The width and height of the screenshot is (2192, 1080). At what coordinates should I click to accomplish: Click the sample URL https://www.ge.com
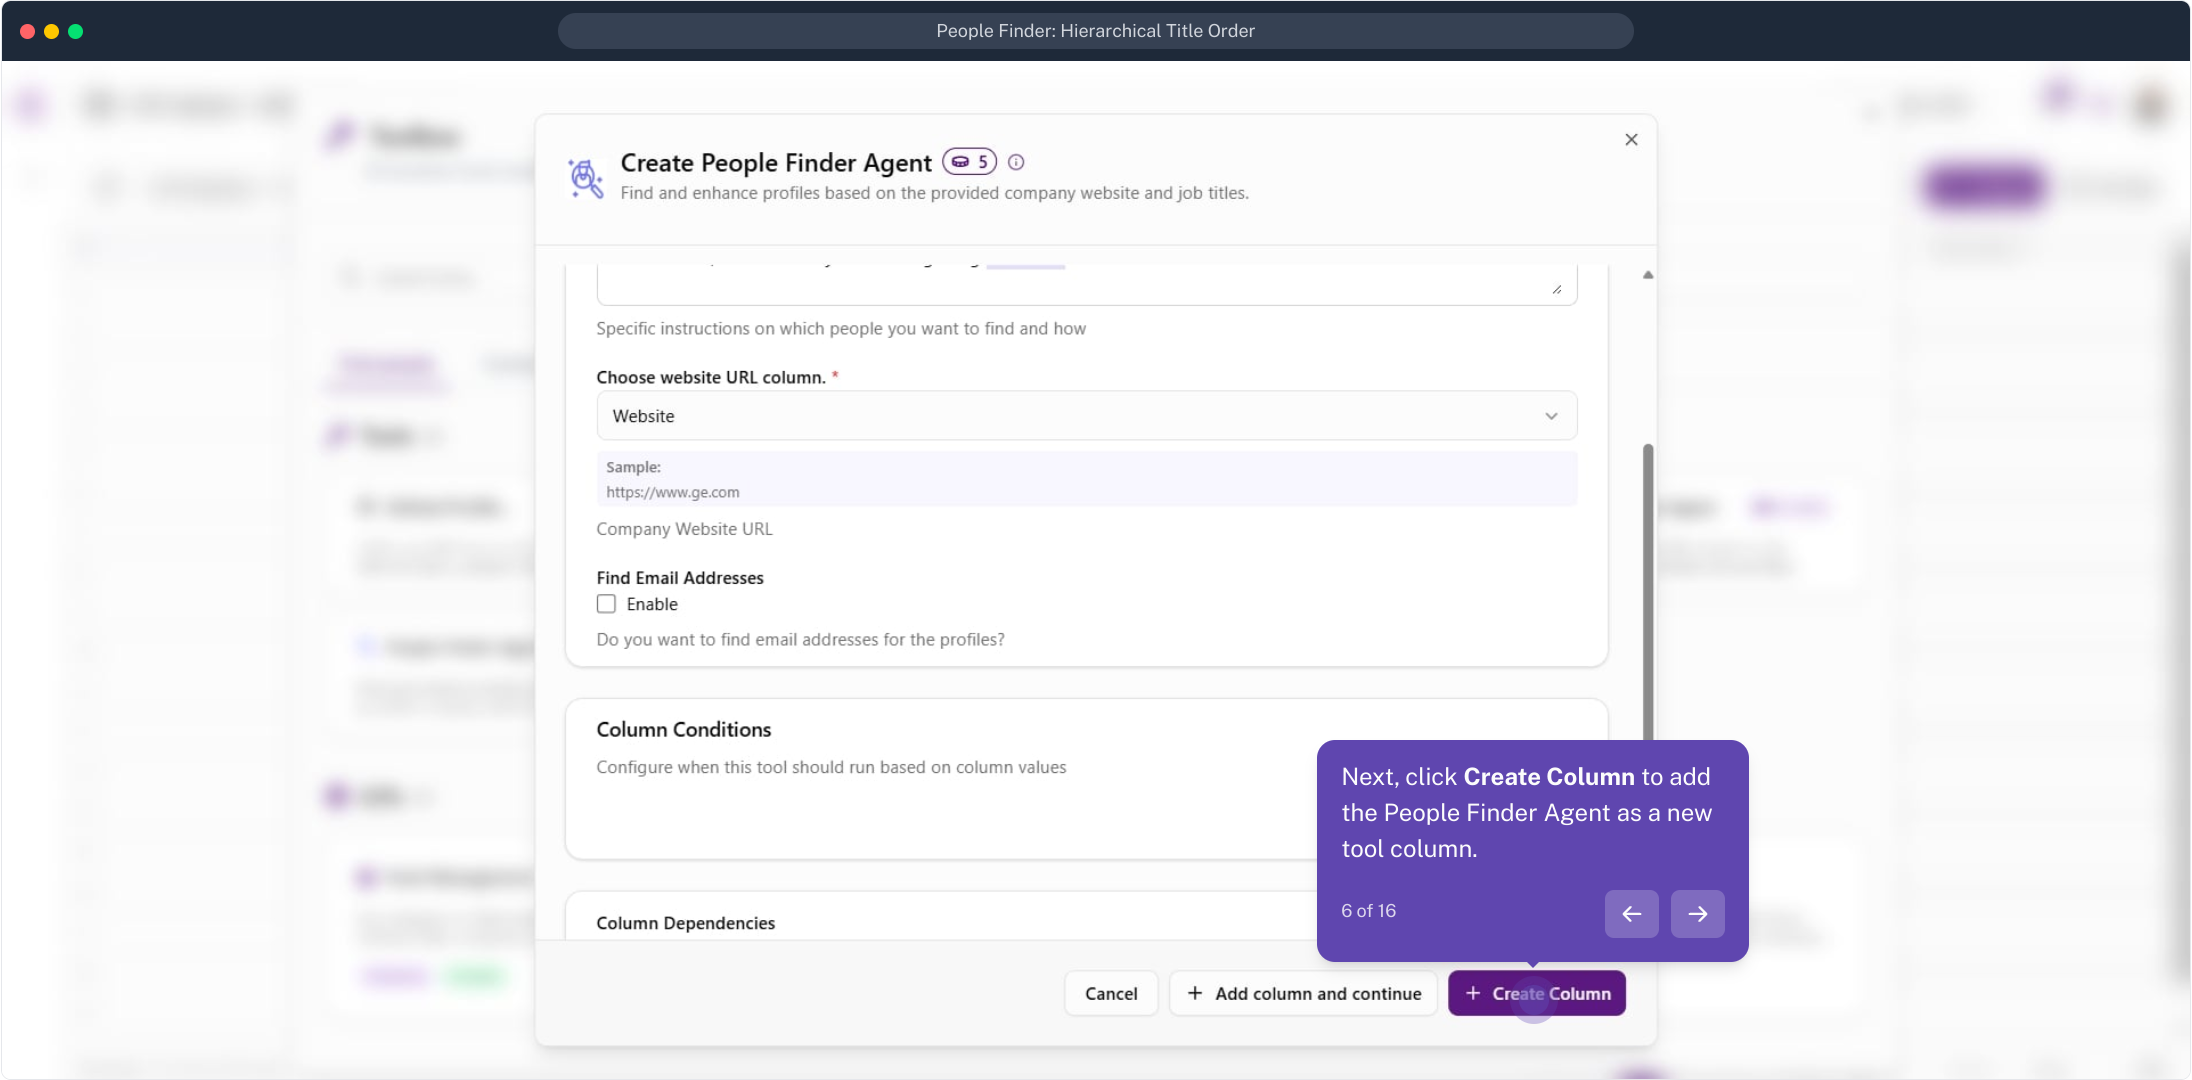click(x=673, y=492)
